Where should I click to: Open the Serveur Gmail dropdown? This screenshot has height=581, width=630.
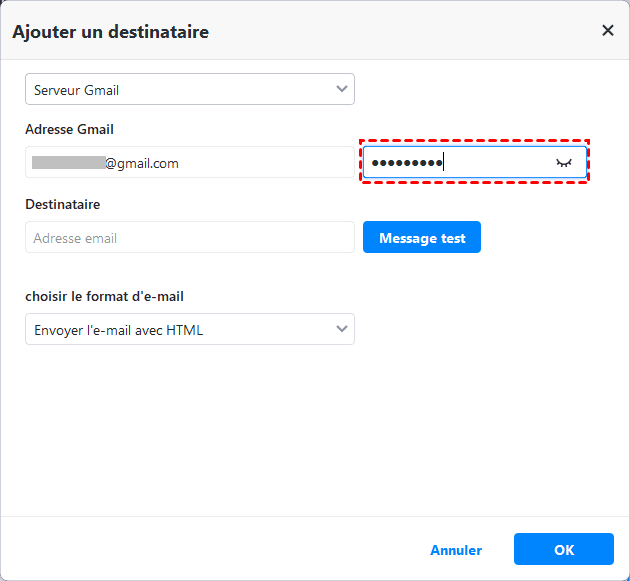coord(189,90)
